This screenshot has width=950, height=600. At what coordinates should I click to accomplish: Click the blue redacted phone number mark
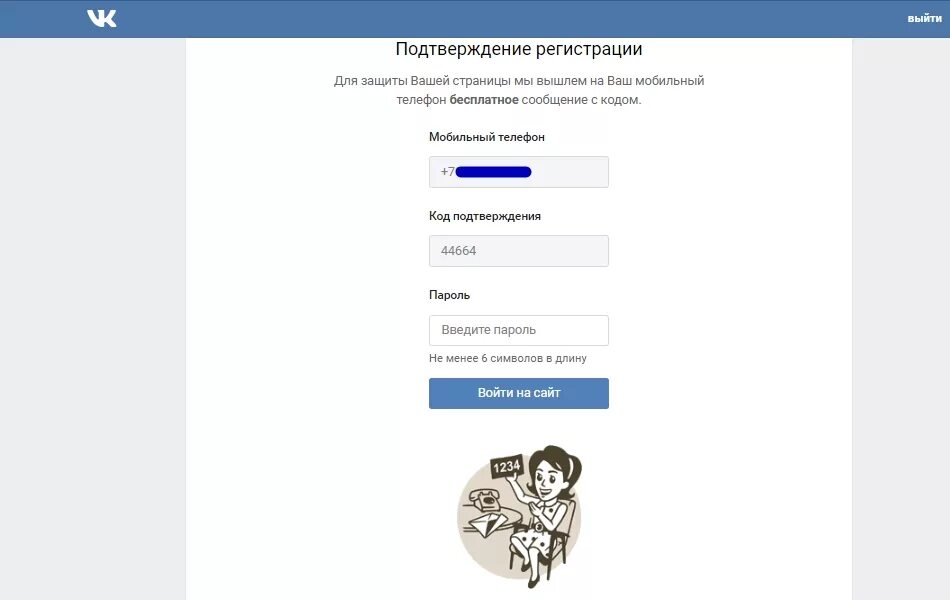[x=493, y=172]
